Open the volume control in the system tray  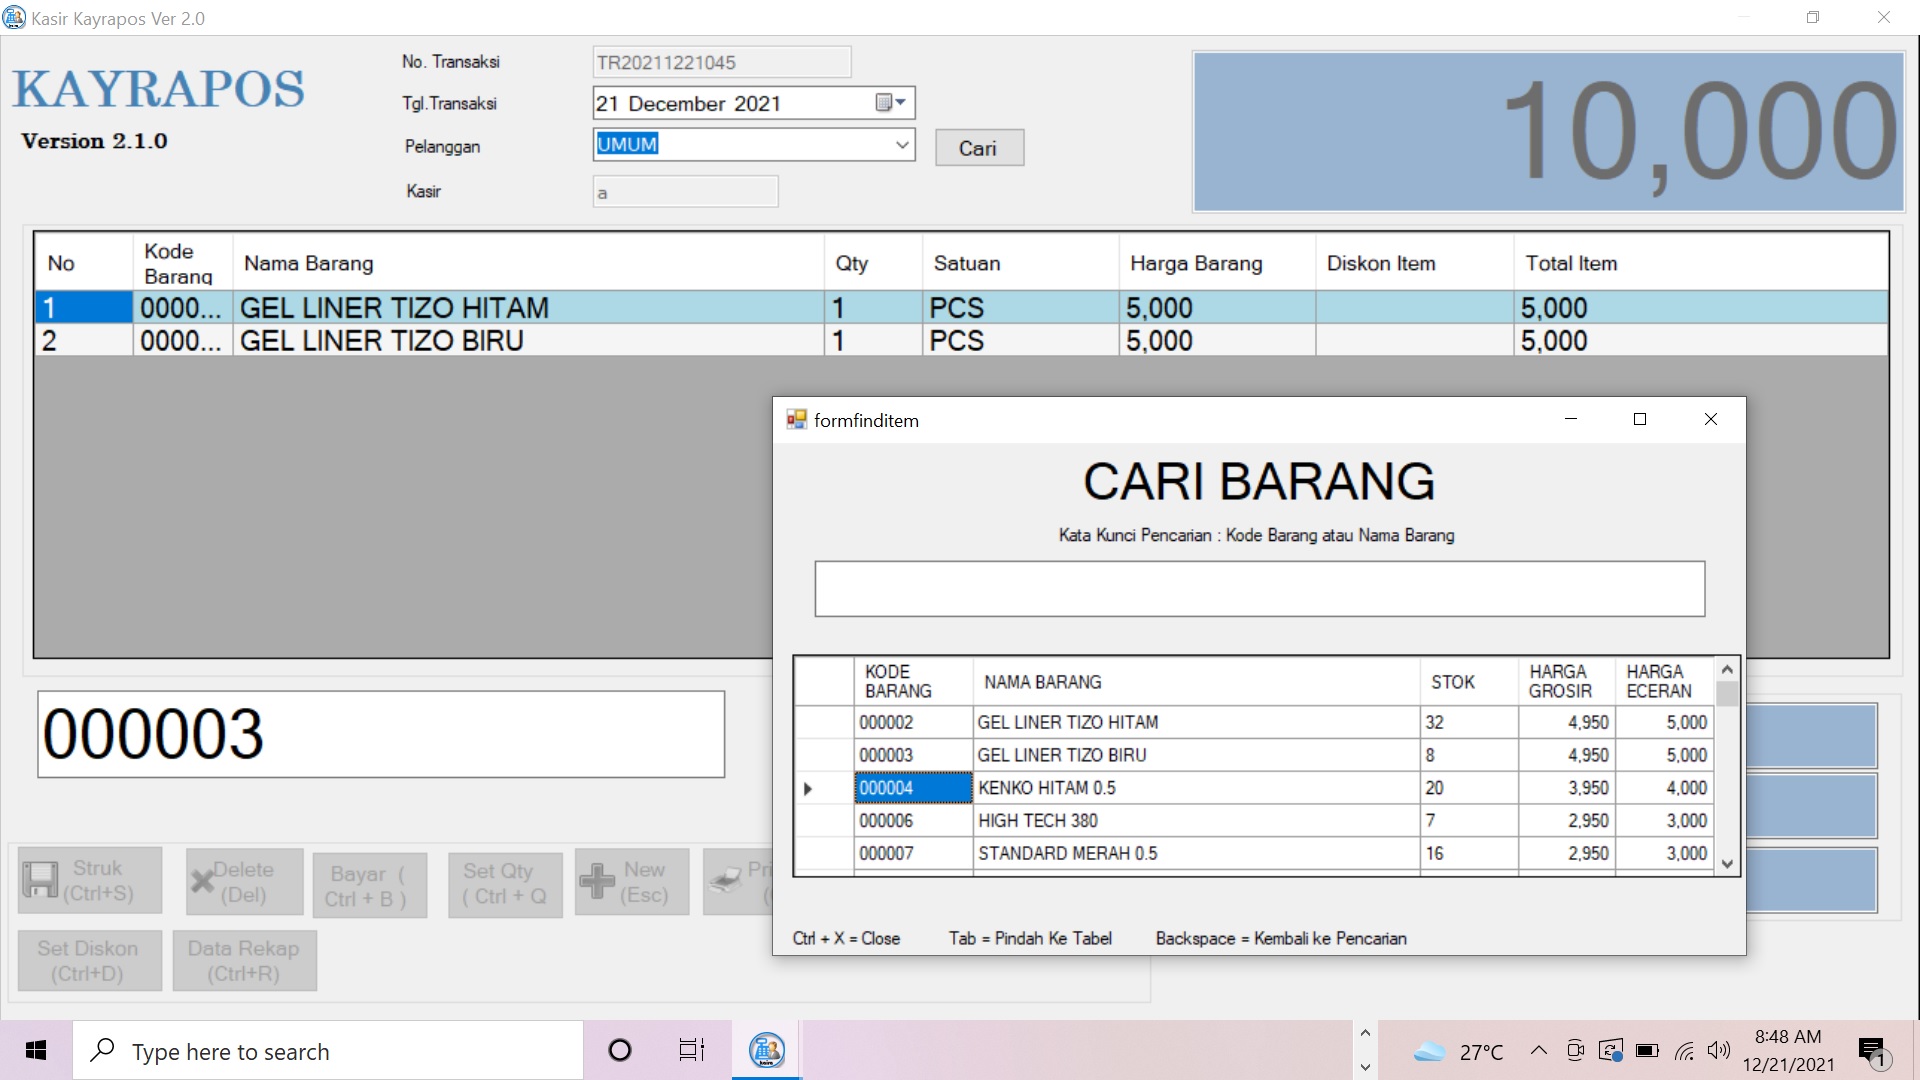tap(1719, 1050)
